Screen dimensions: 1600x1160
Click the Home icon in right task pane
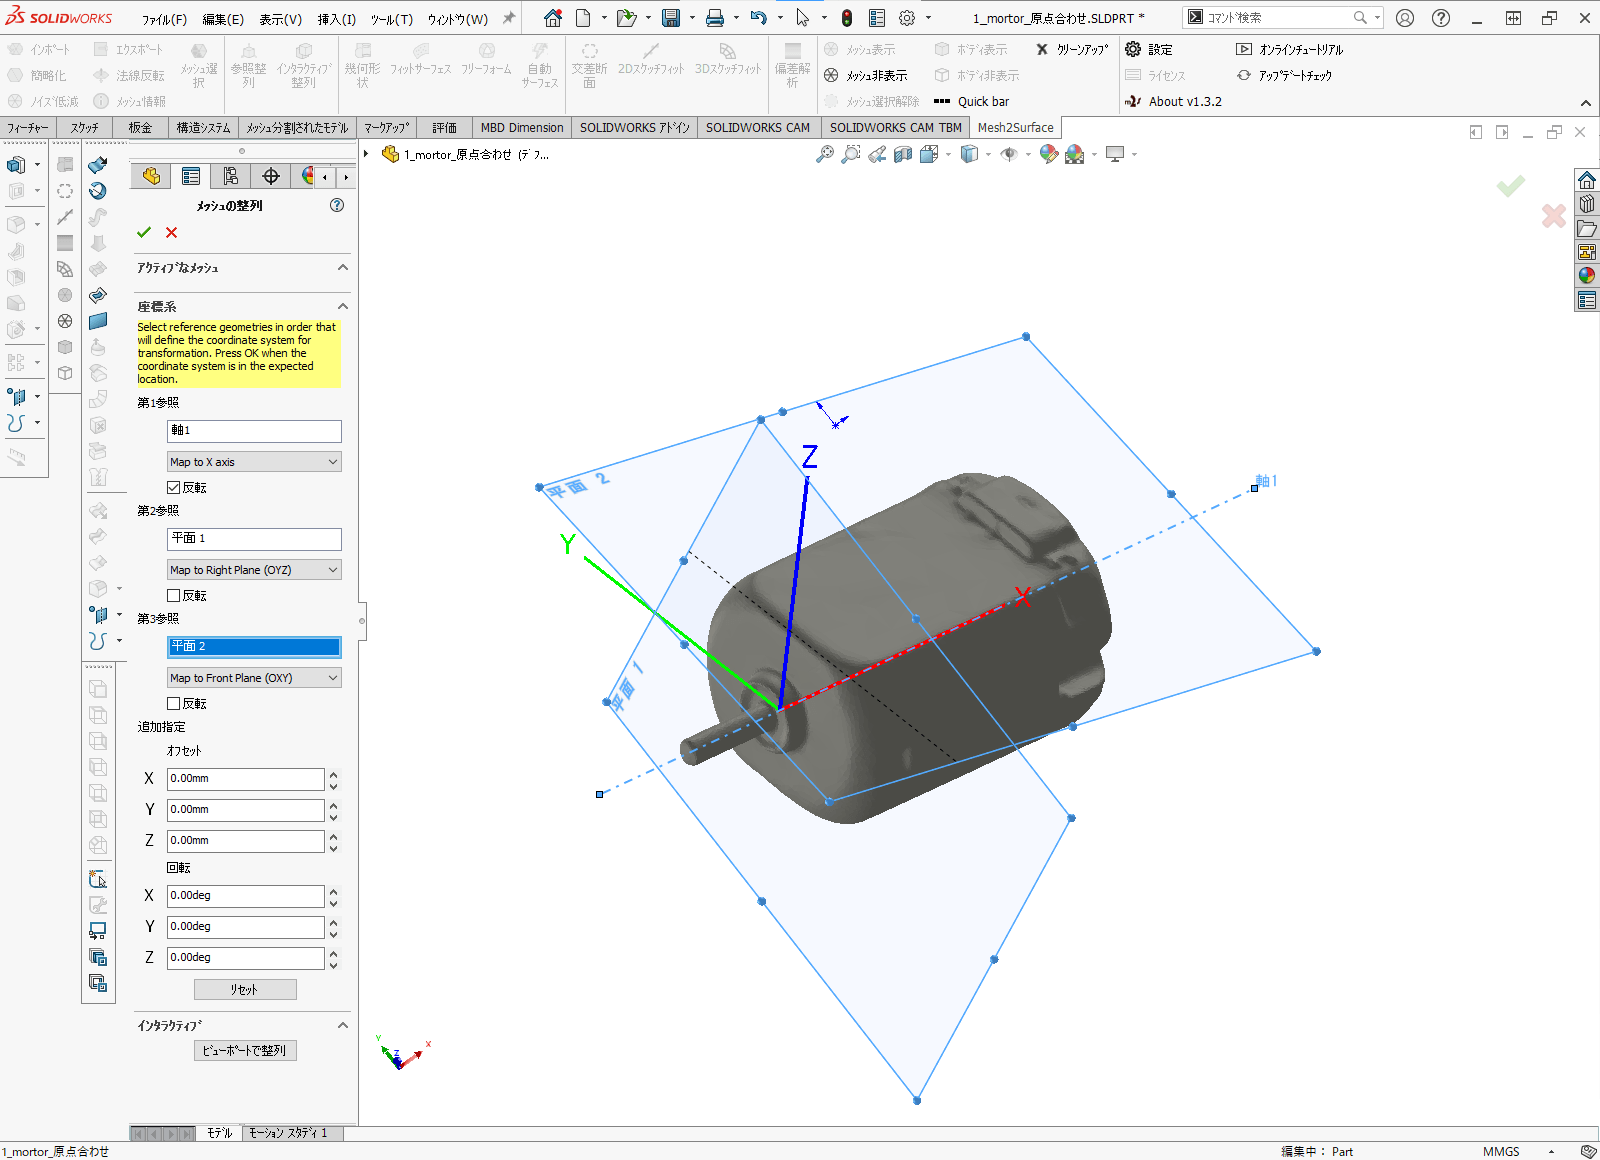click(1587, 180)
